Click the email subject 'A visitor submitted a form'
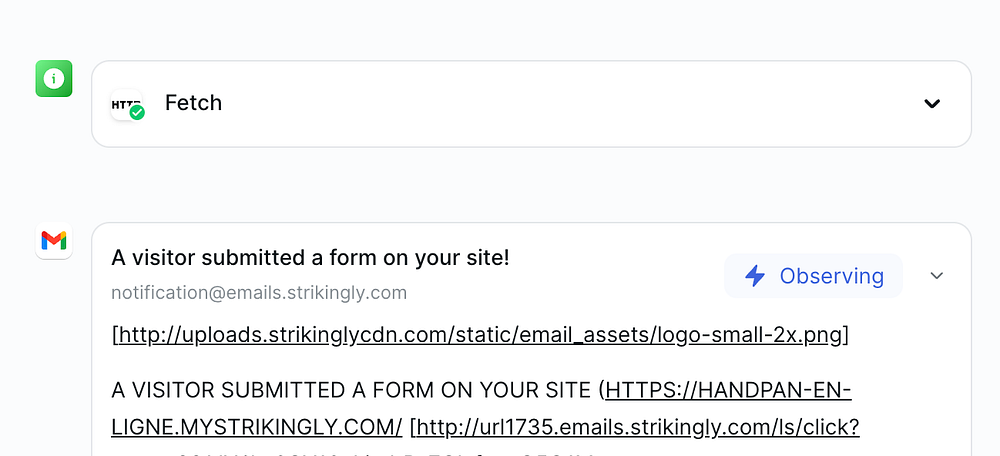1000x456 pixels. [x=310, y=258]
